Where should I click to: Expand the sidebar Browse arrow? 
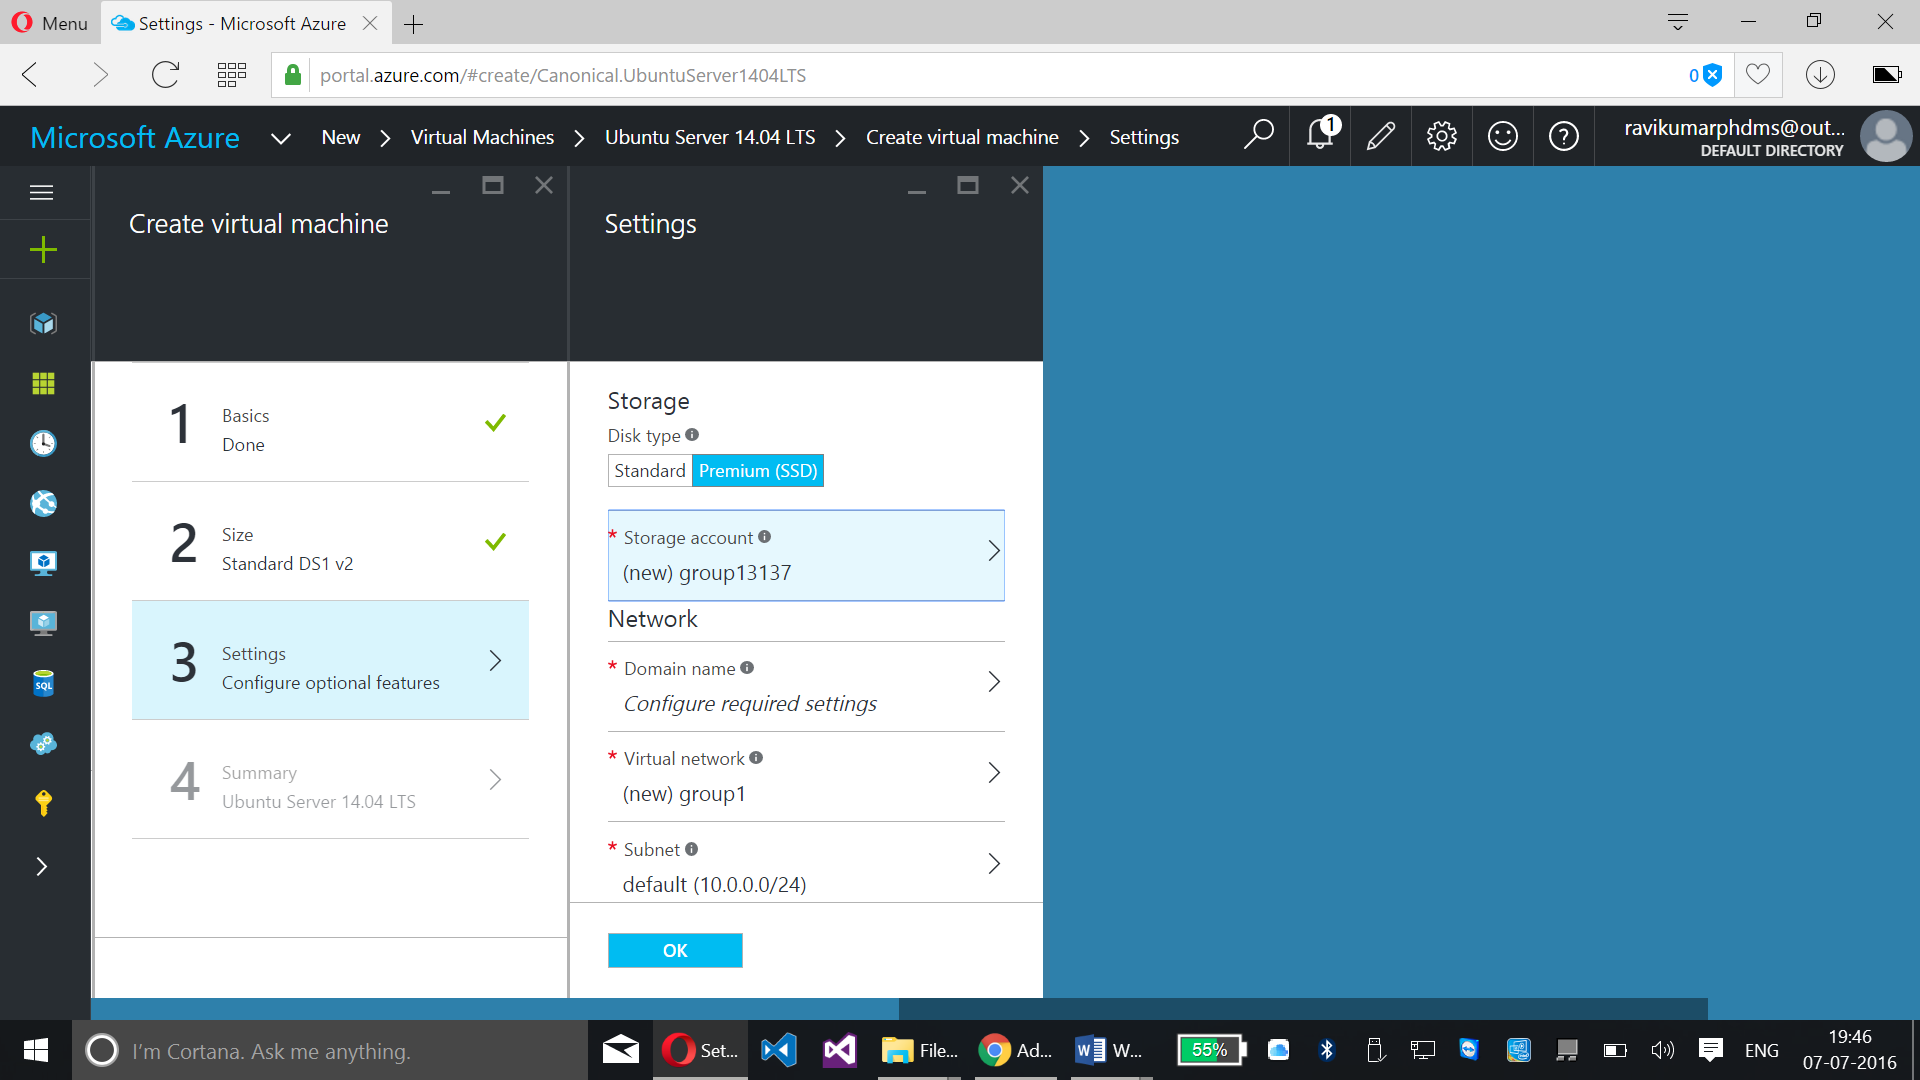[42, 867]
